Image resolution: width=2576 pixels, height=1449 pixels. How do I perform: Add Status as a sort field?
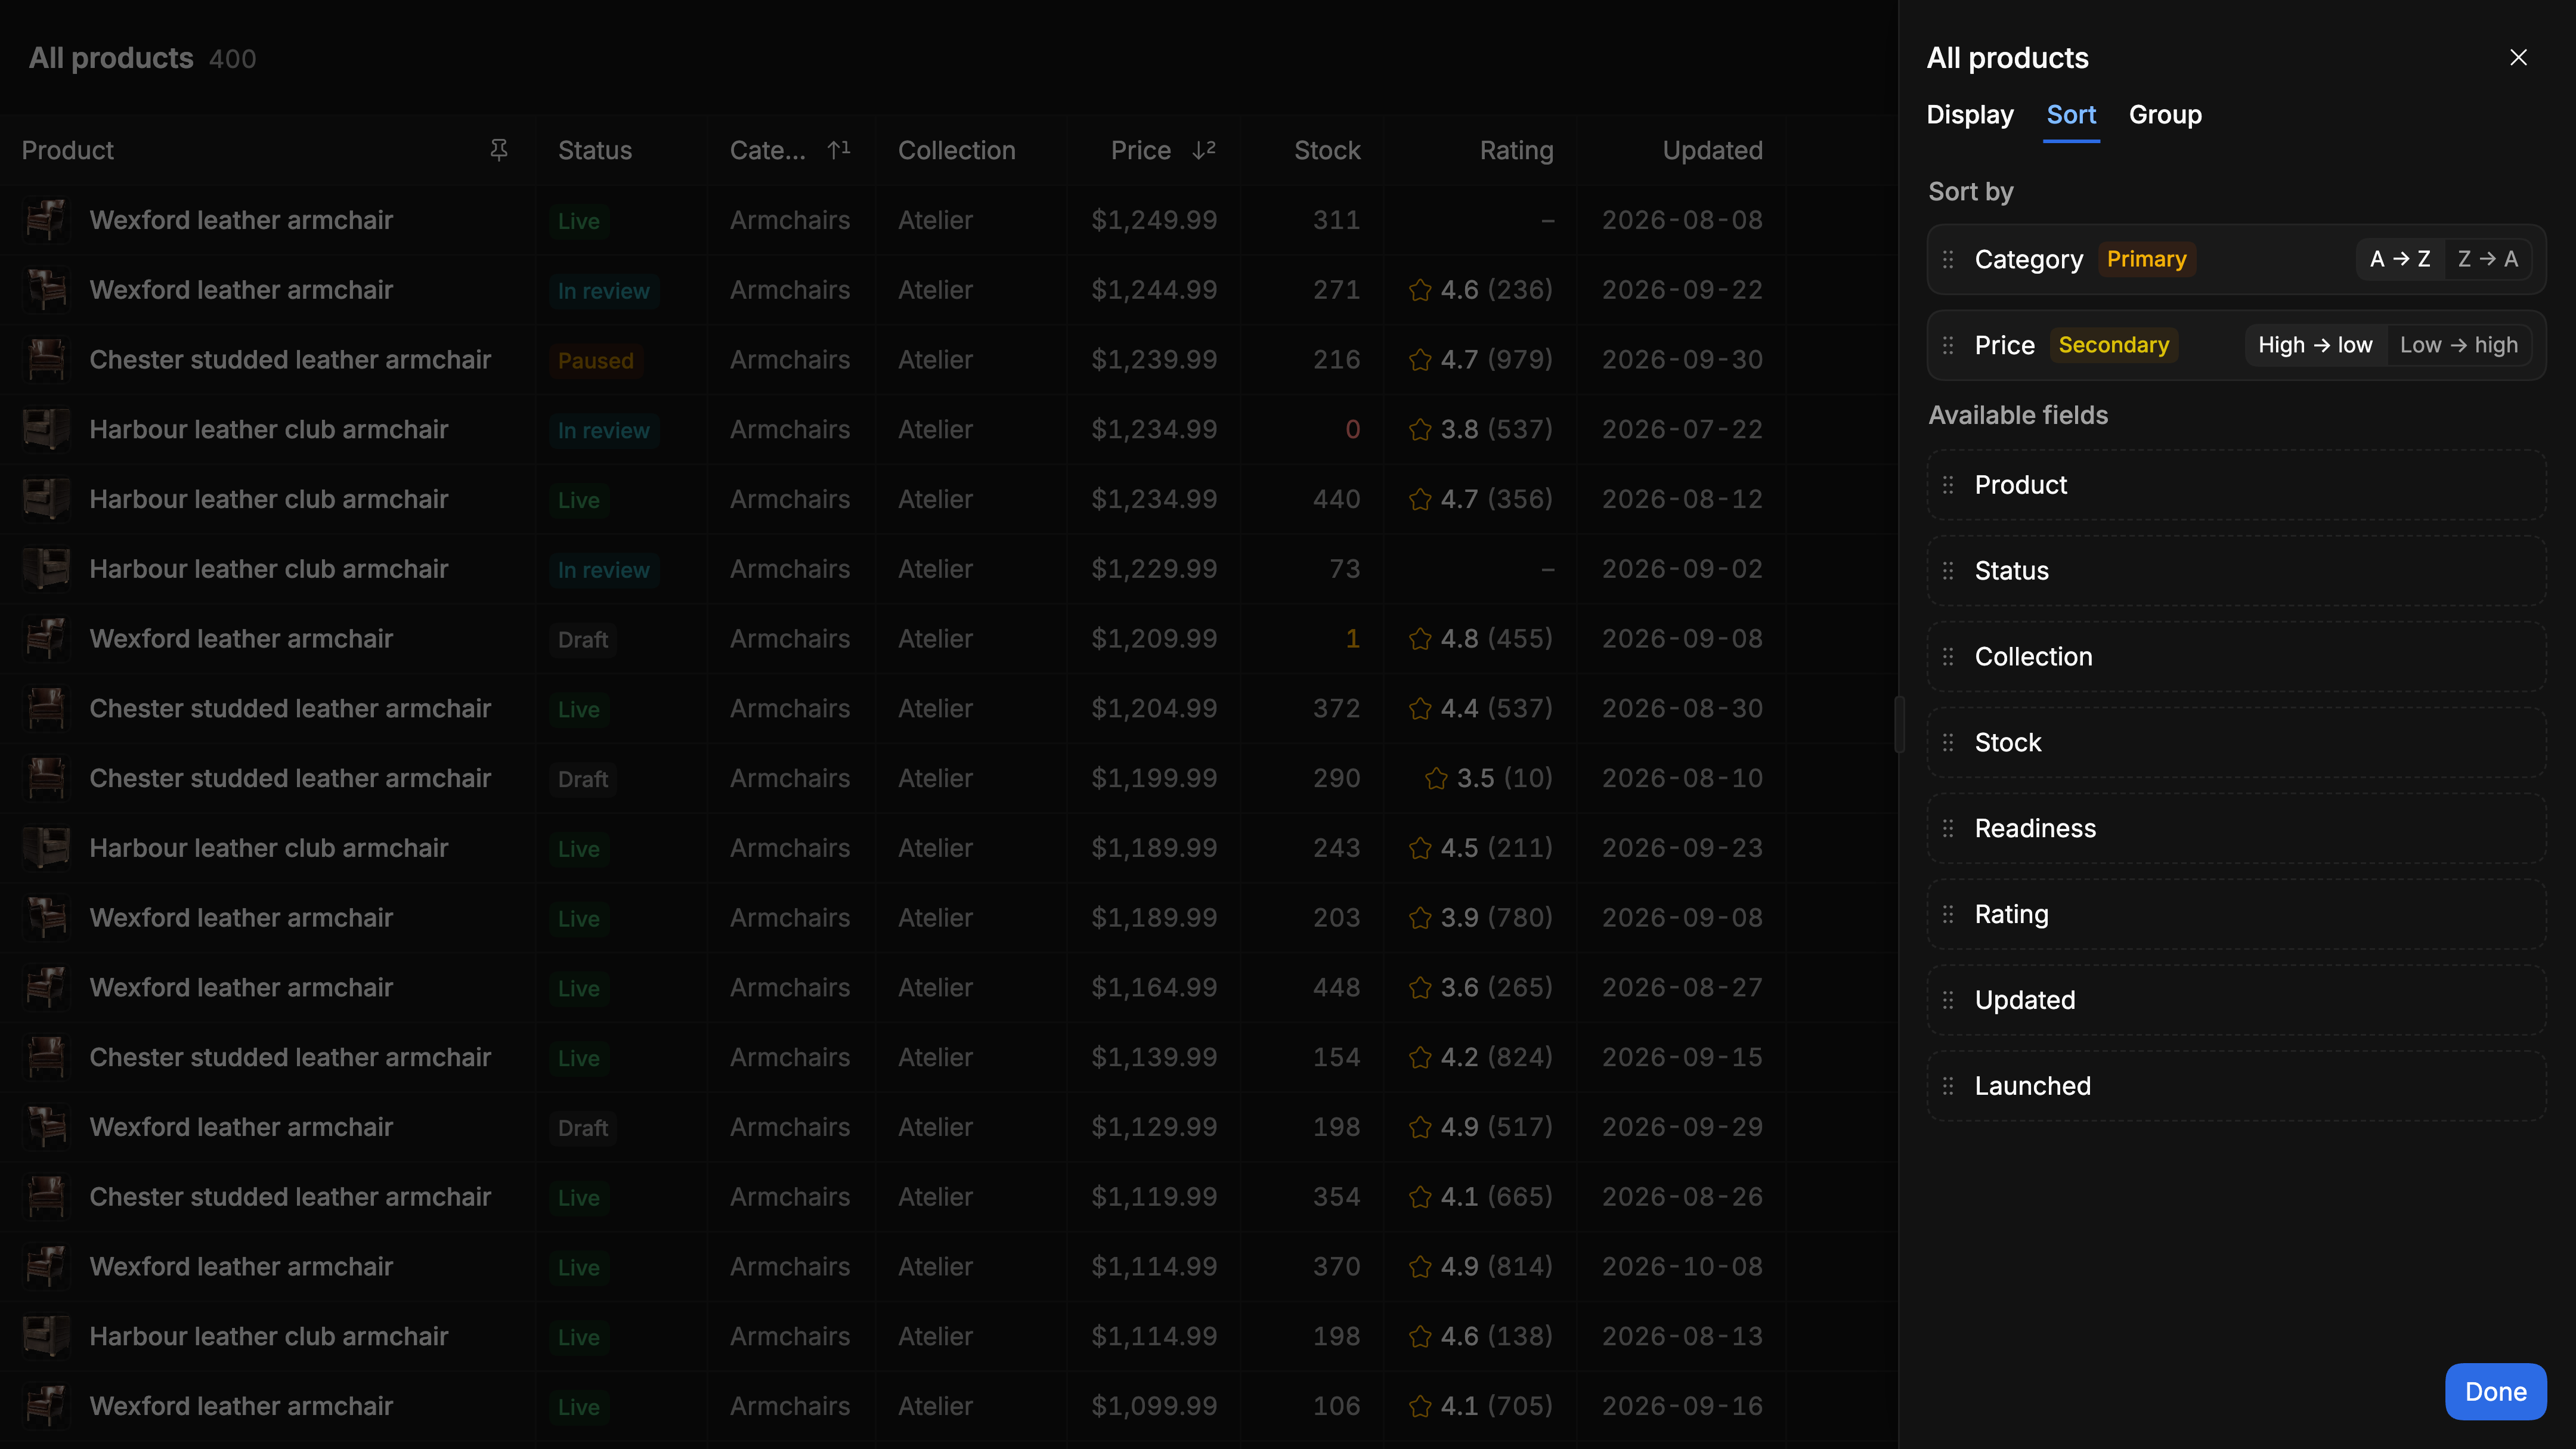2236,571
